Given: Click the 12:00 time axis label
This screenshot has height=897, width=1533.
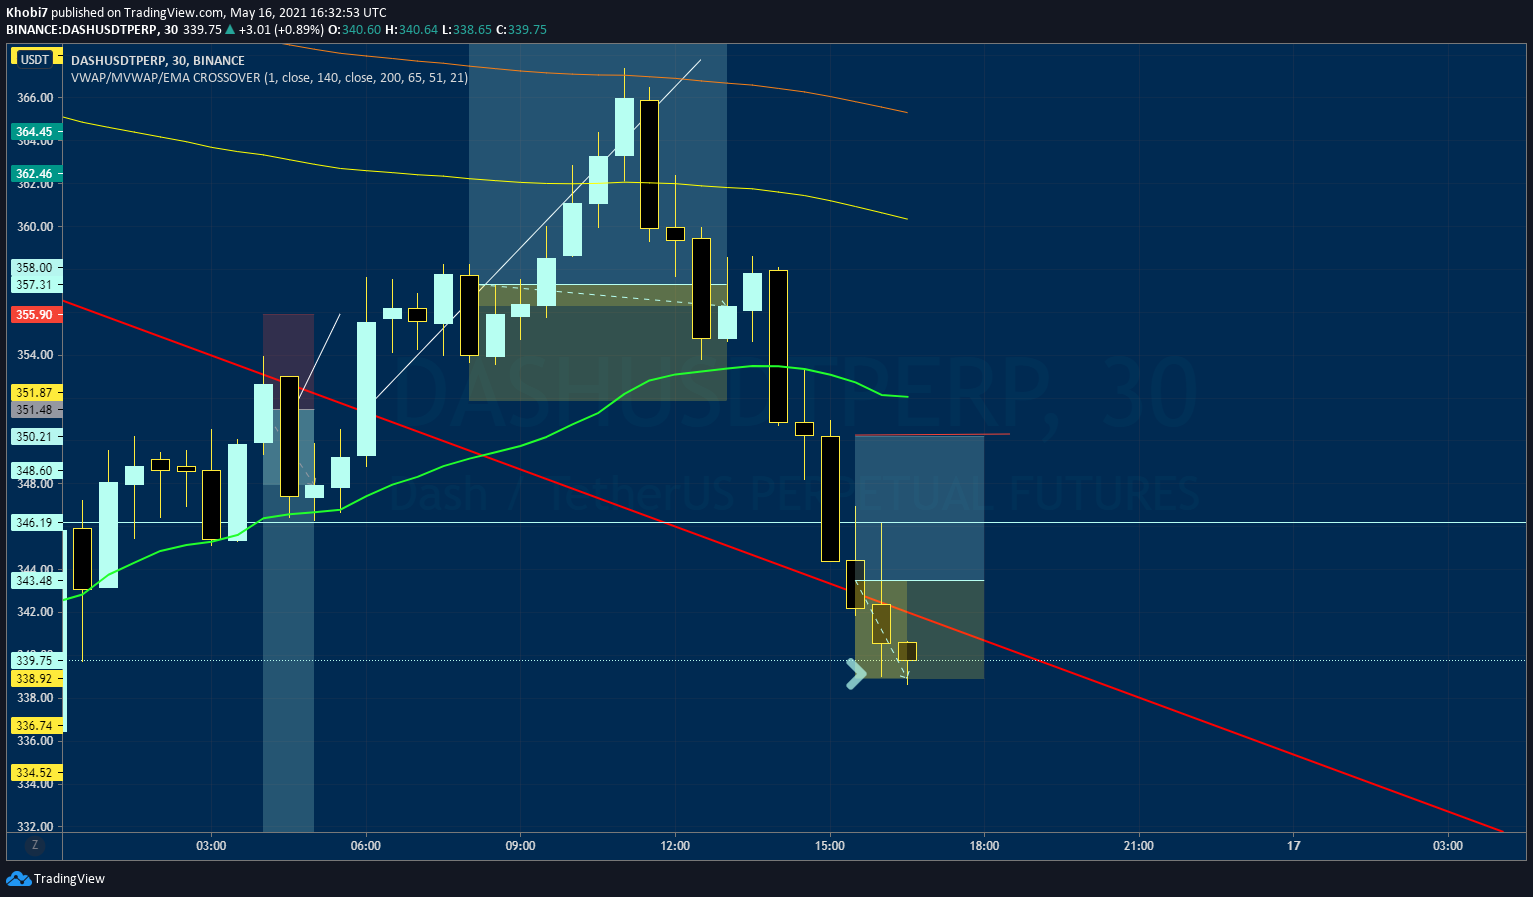Looking at the screenshot, I should [675, 846].
